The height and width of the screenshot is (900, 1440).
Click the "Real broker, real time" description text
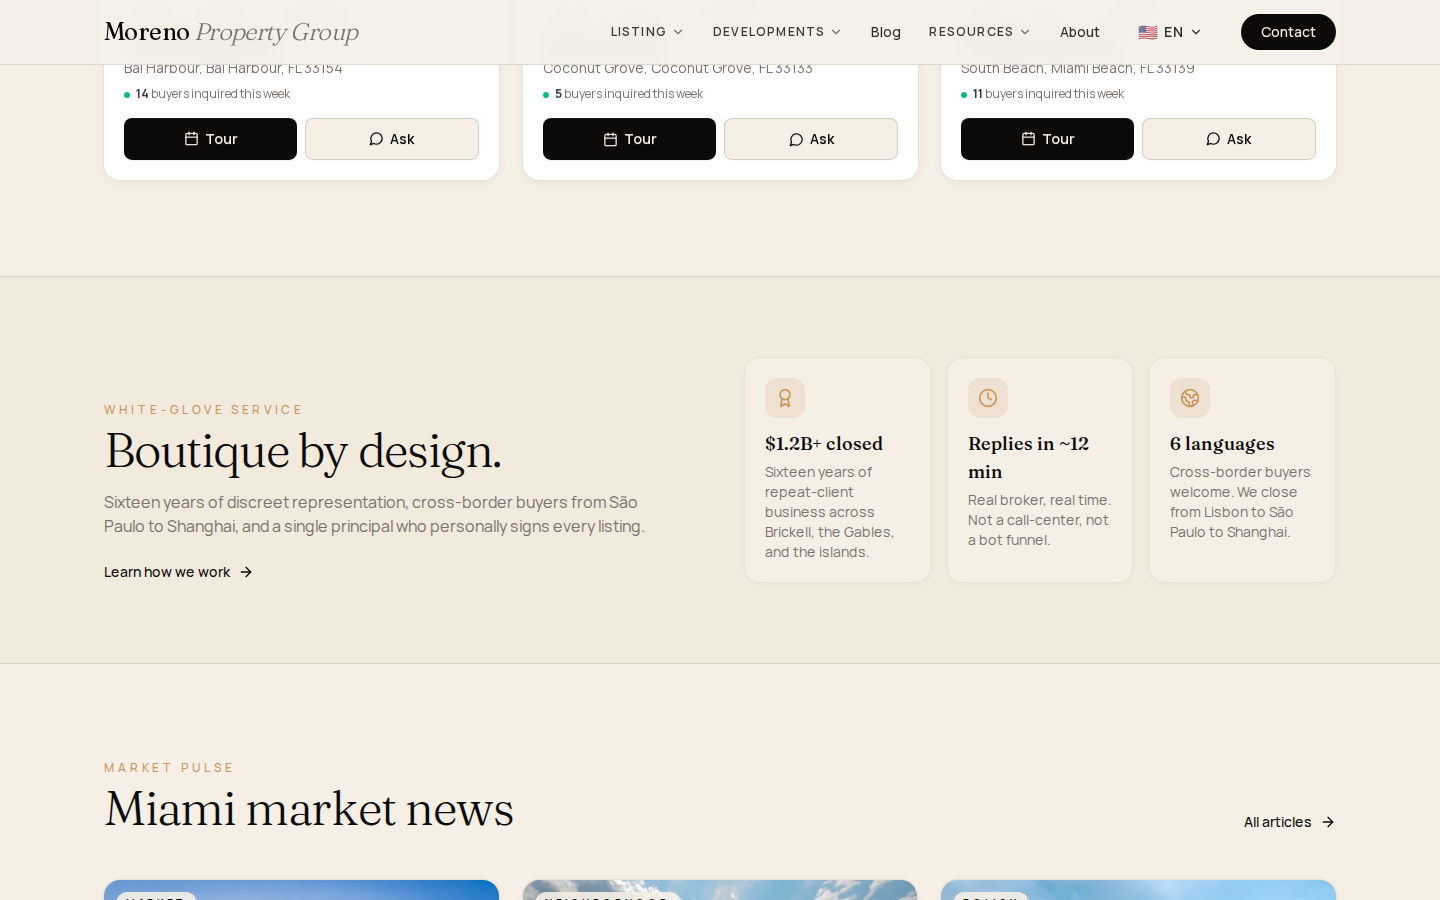click(1039, 520)
